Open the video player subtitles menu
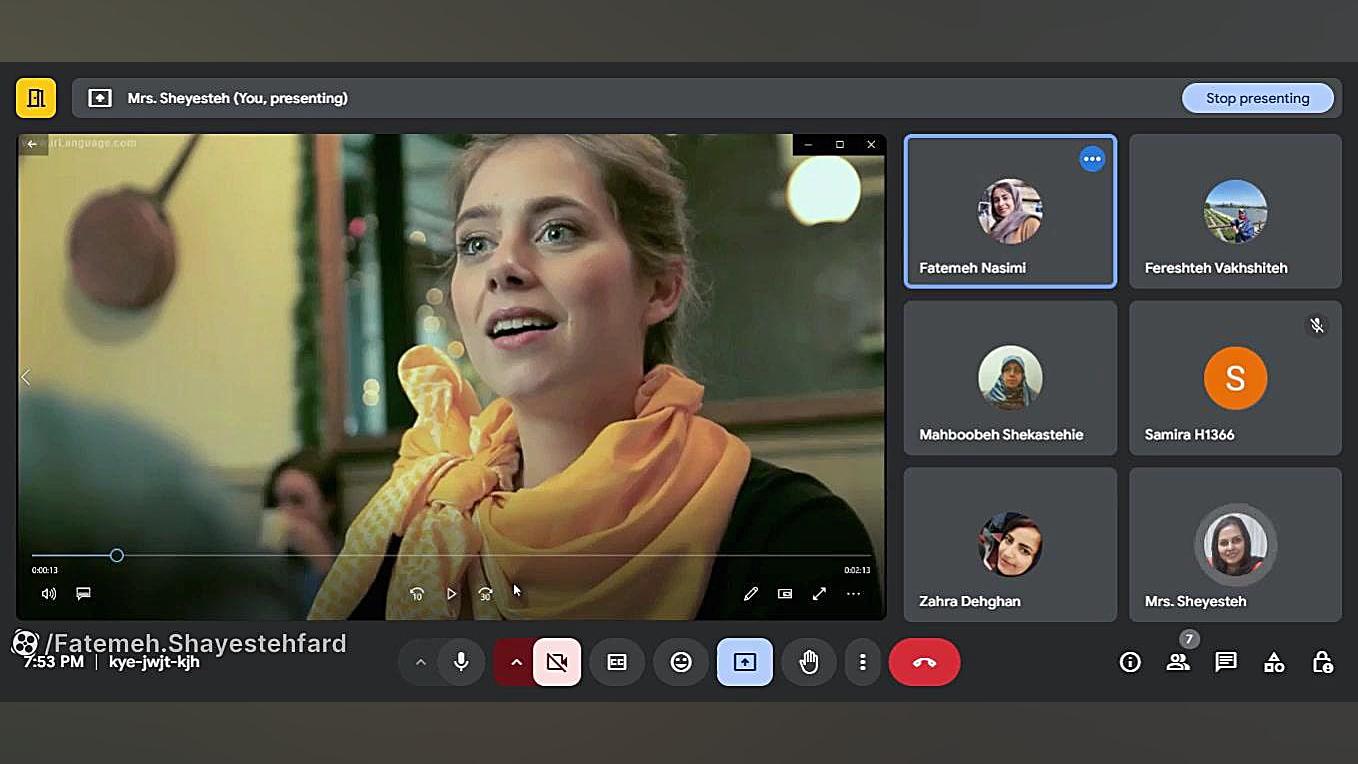 (84, 593)
